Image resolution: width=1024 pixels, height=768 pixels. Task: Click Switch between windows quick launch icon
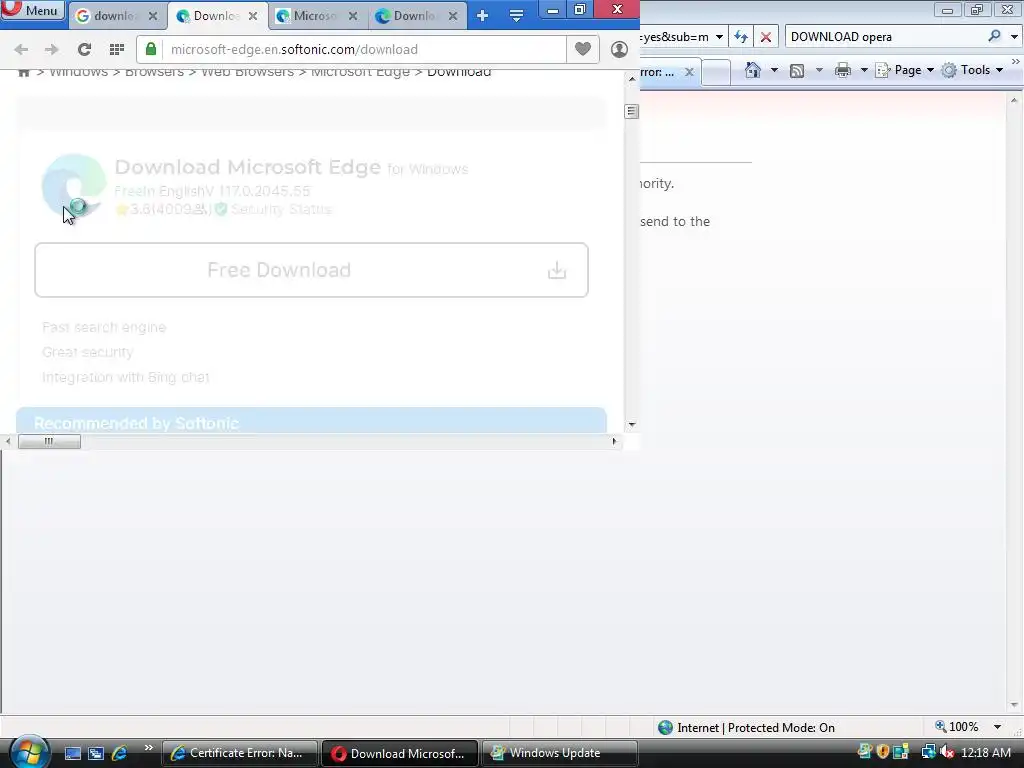pyautogui.click(x=96, y=753)
